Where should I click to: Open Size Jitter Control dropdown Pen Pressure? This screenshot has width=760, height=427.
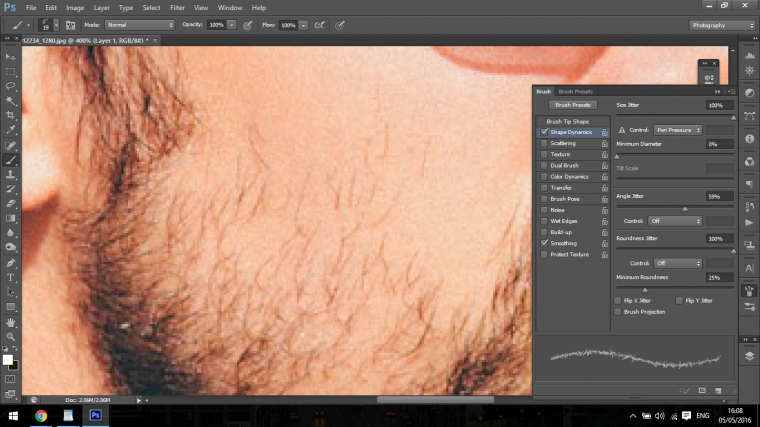tap(678, 130)
